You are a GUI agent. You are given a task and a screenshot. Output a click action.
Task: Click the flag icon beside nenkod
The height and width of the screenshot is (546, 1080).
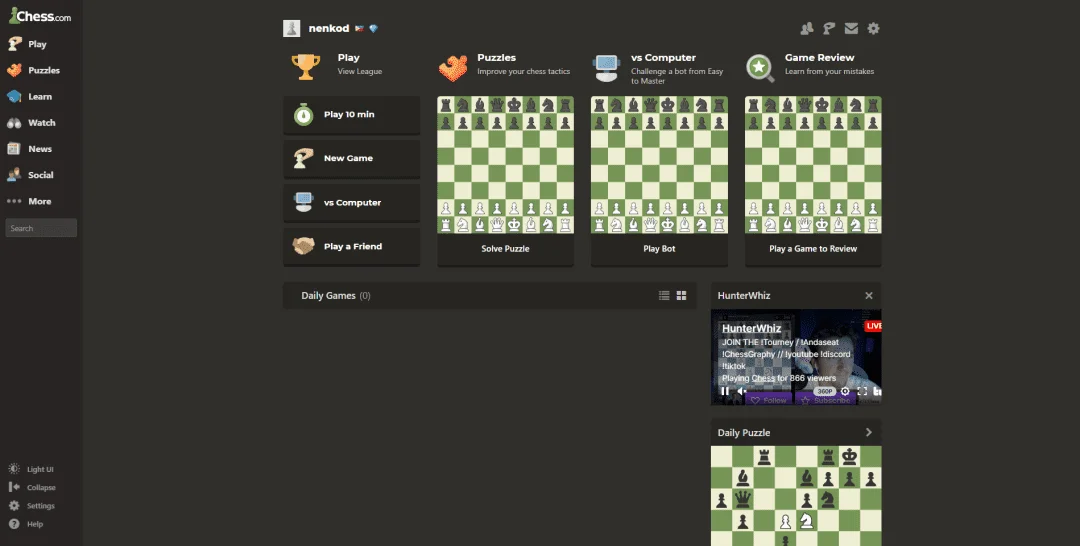coord(359,28)
